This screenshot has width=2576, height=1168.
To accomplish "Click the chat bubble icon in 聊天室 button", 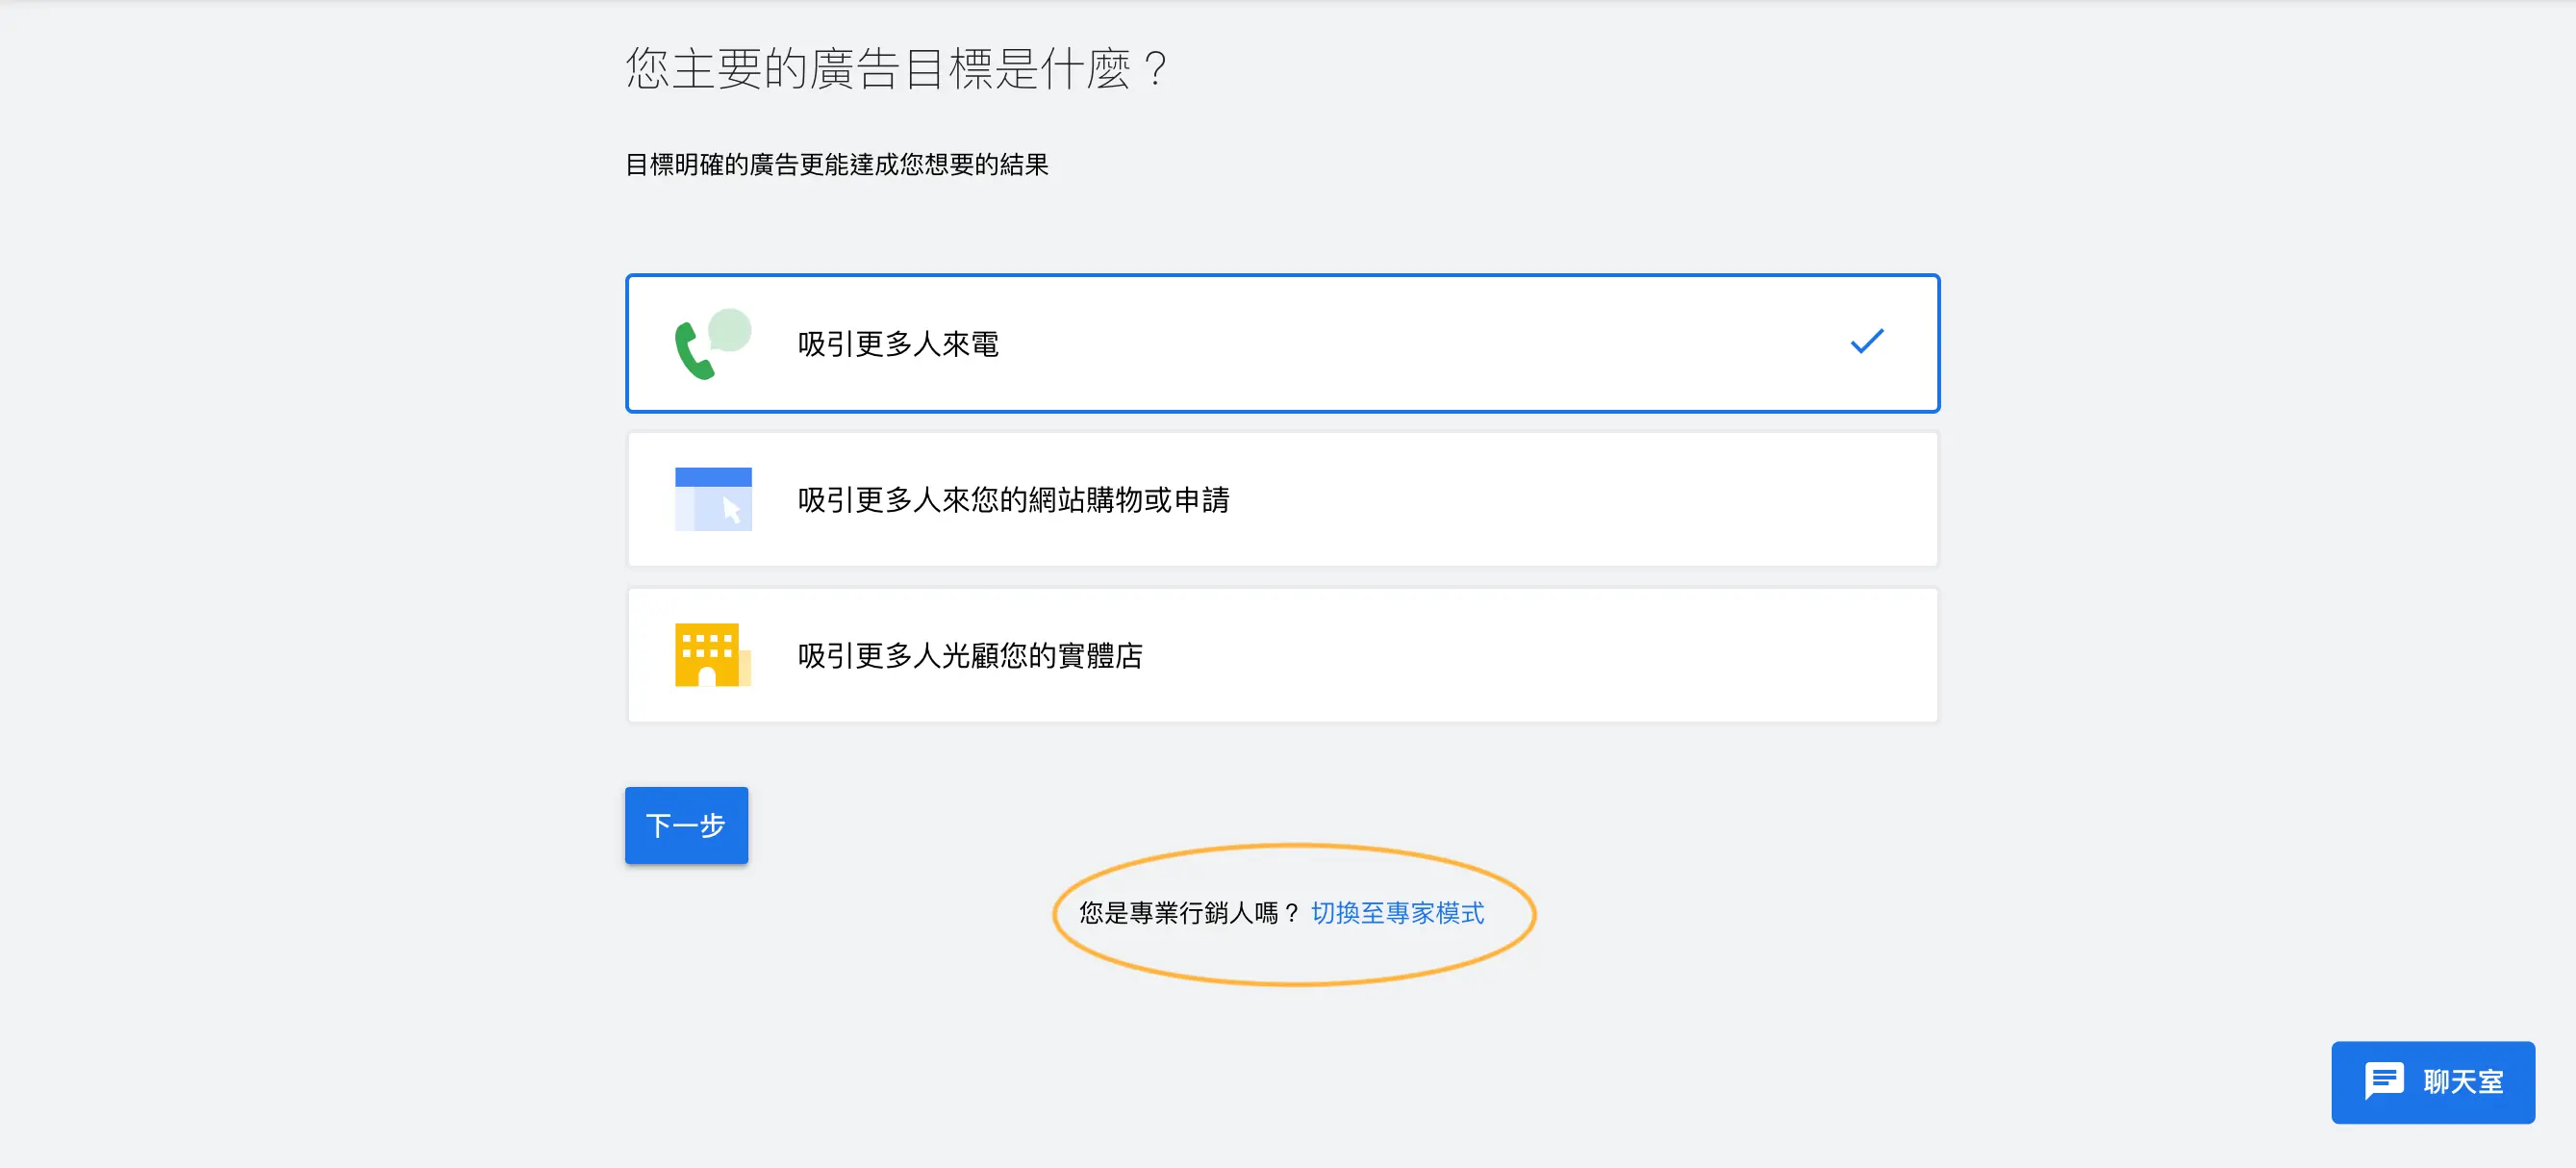I will pos(2384,1081).
